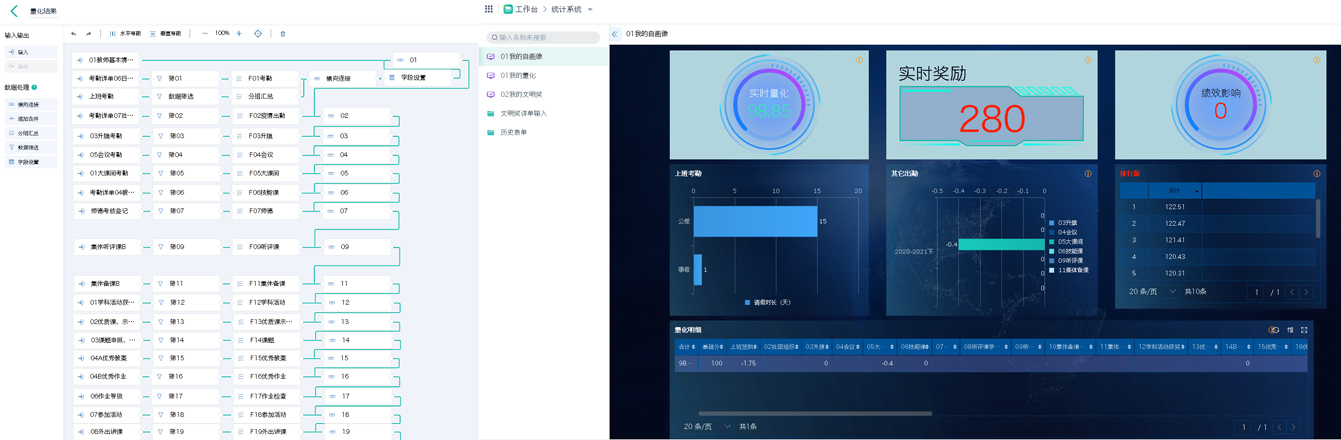Select the F05大课间 node

[266, 173]
